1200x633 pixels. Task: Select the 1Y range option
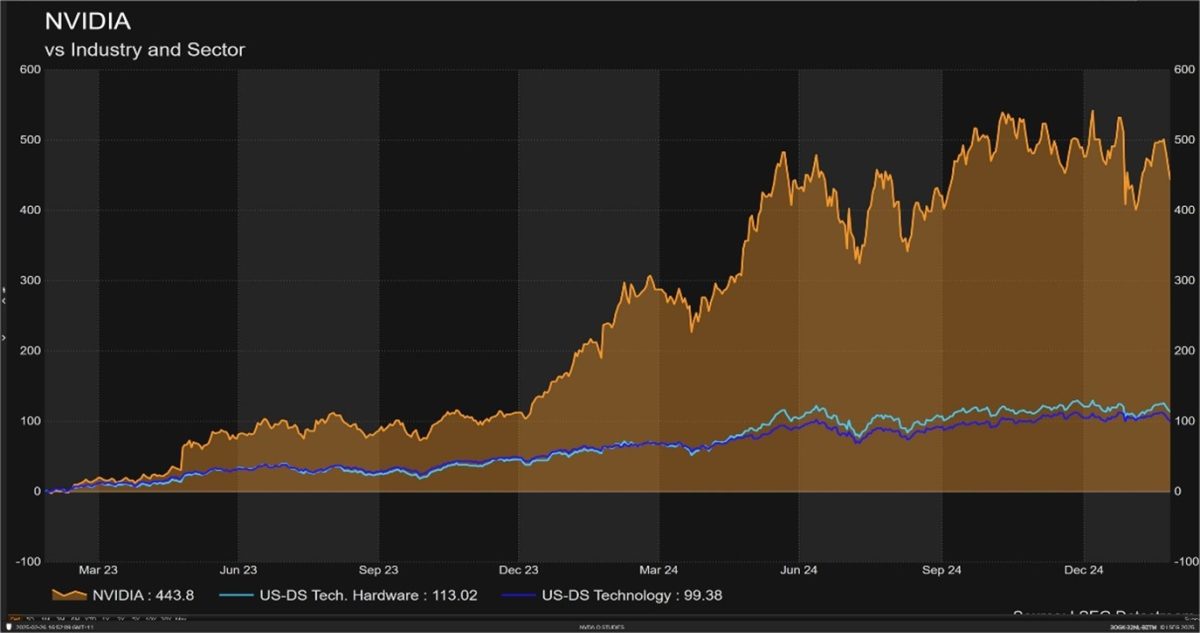pyautogui.click(x=104, y=618)
